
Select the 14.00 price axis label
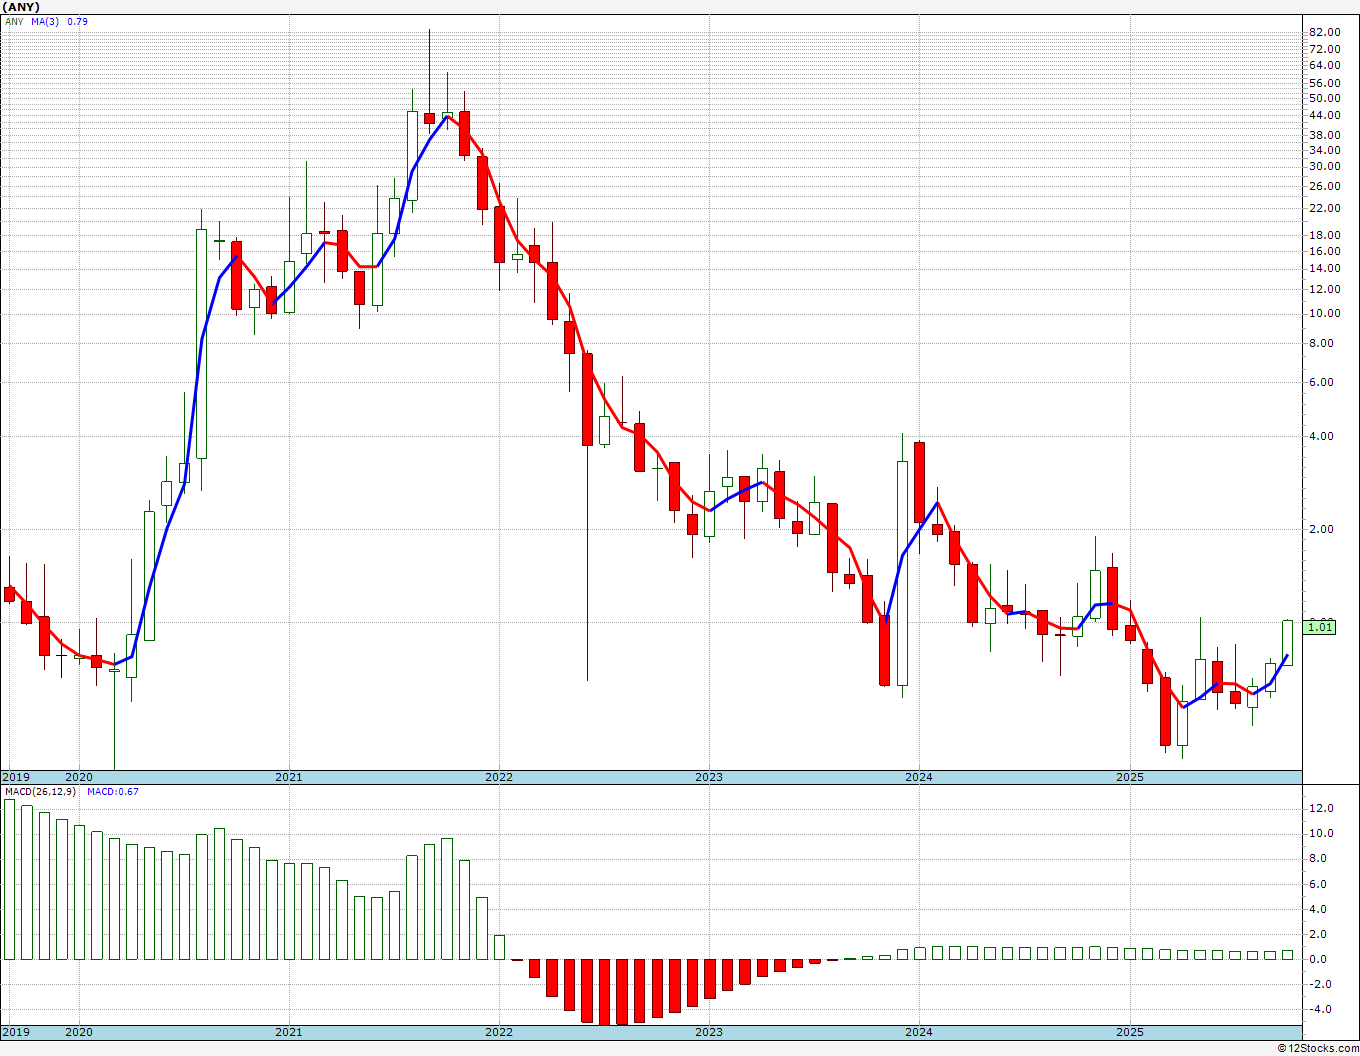(1324, 269)
